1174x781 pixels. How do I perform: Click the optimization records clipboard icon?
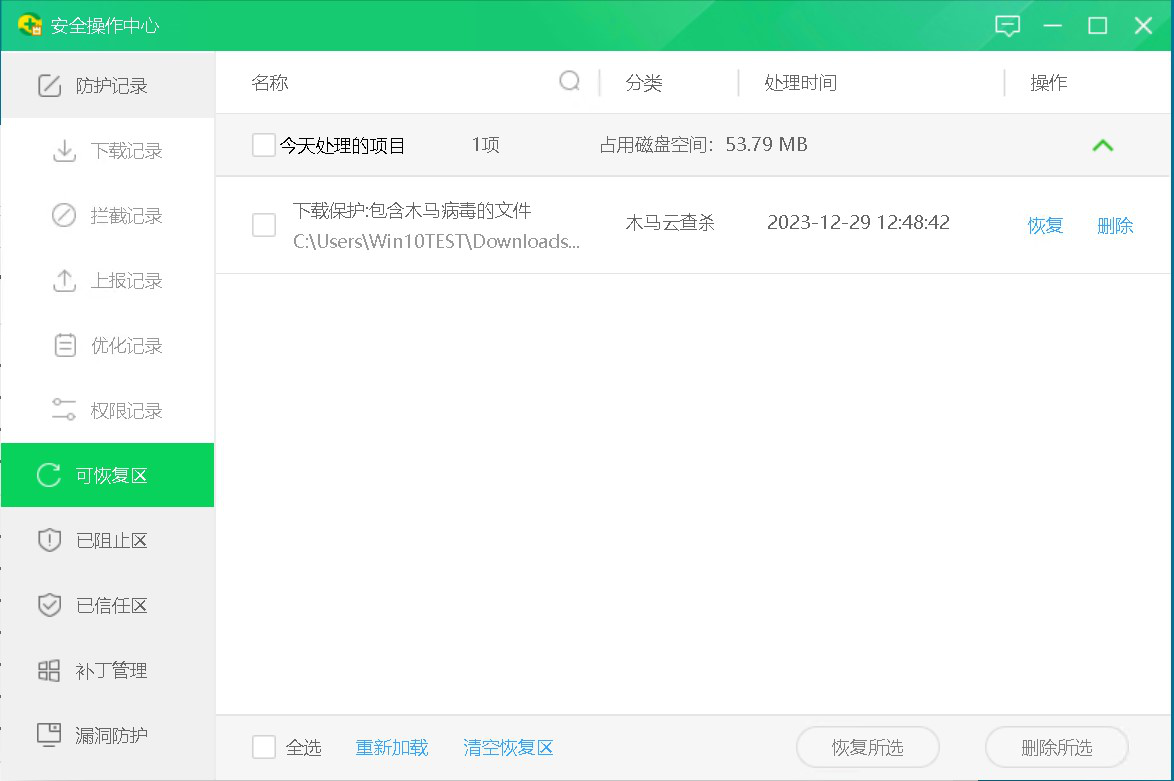point(64,346)
